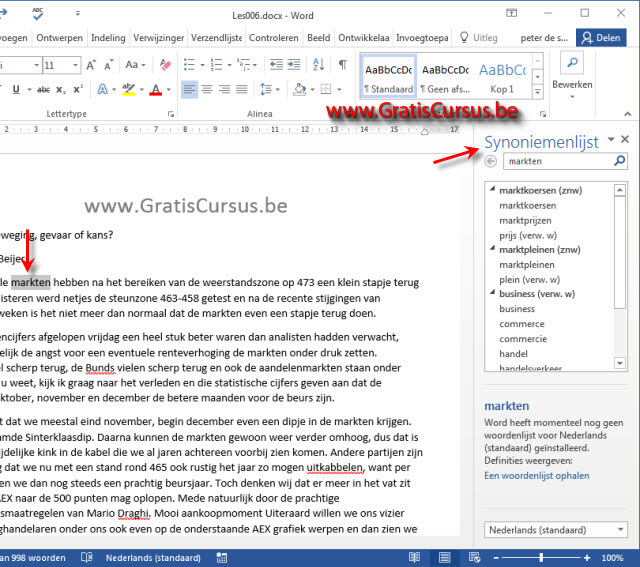The width and height of the screenshot is (640, 567).
Task: Collapse the marktpleinen (znw) group
Action: (x=493, y=248)
